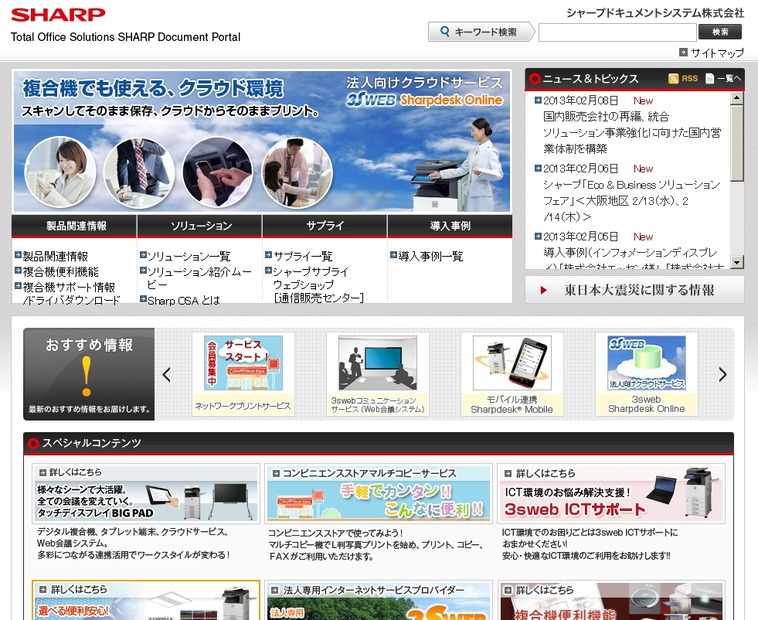Click the woman with phone circle image
Screen dimensions: 758x620
click(x=60, y=172)
